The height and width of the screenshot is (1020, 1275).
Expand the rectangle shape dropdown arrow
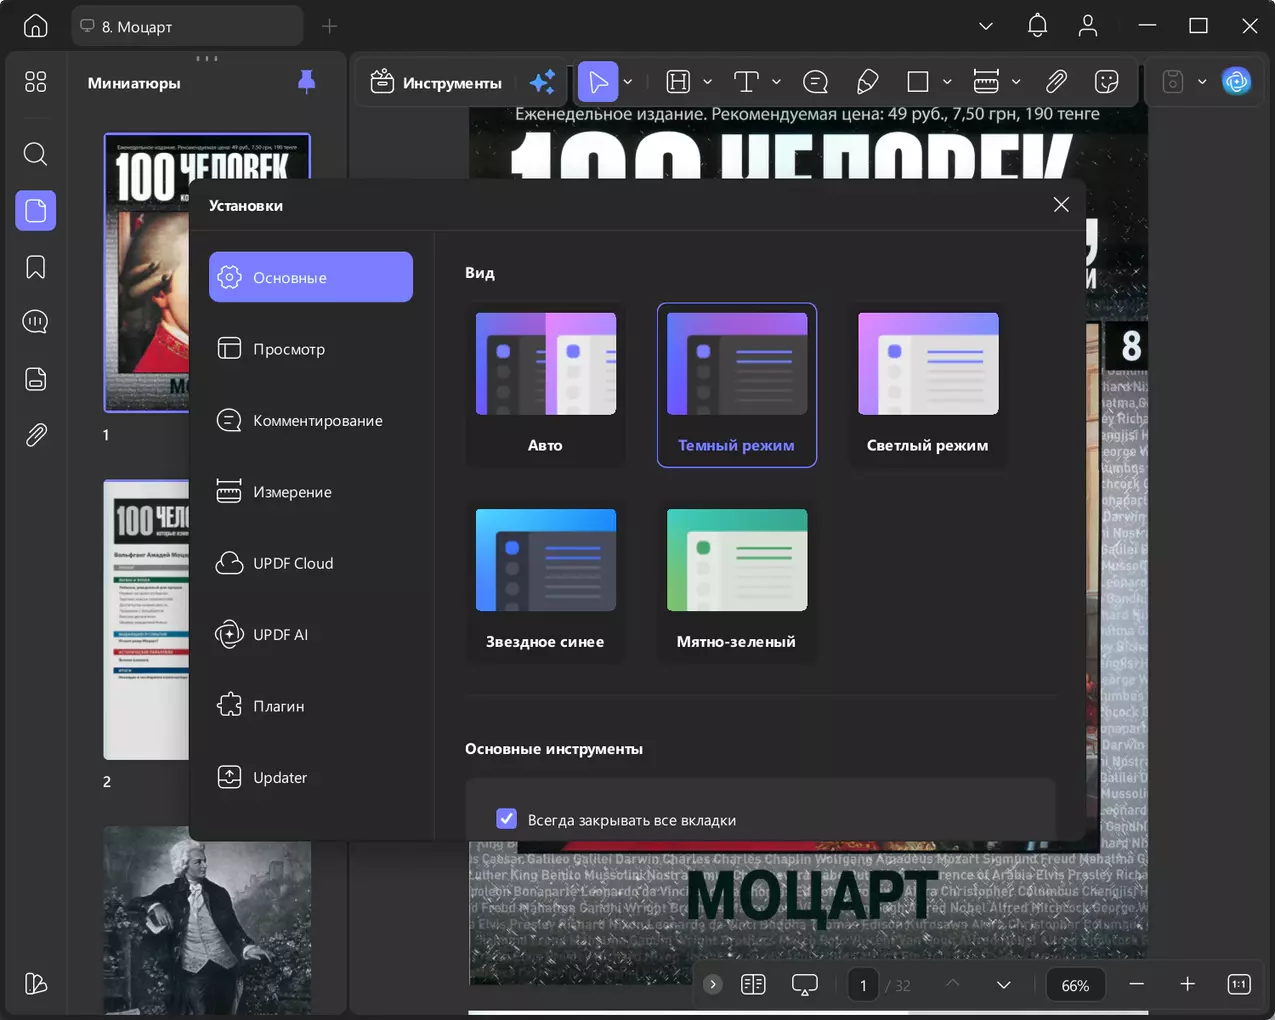tap(947, 82)
